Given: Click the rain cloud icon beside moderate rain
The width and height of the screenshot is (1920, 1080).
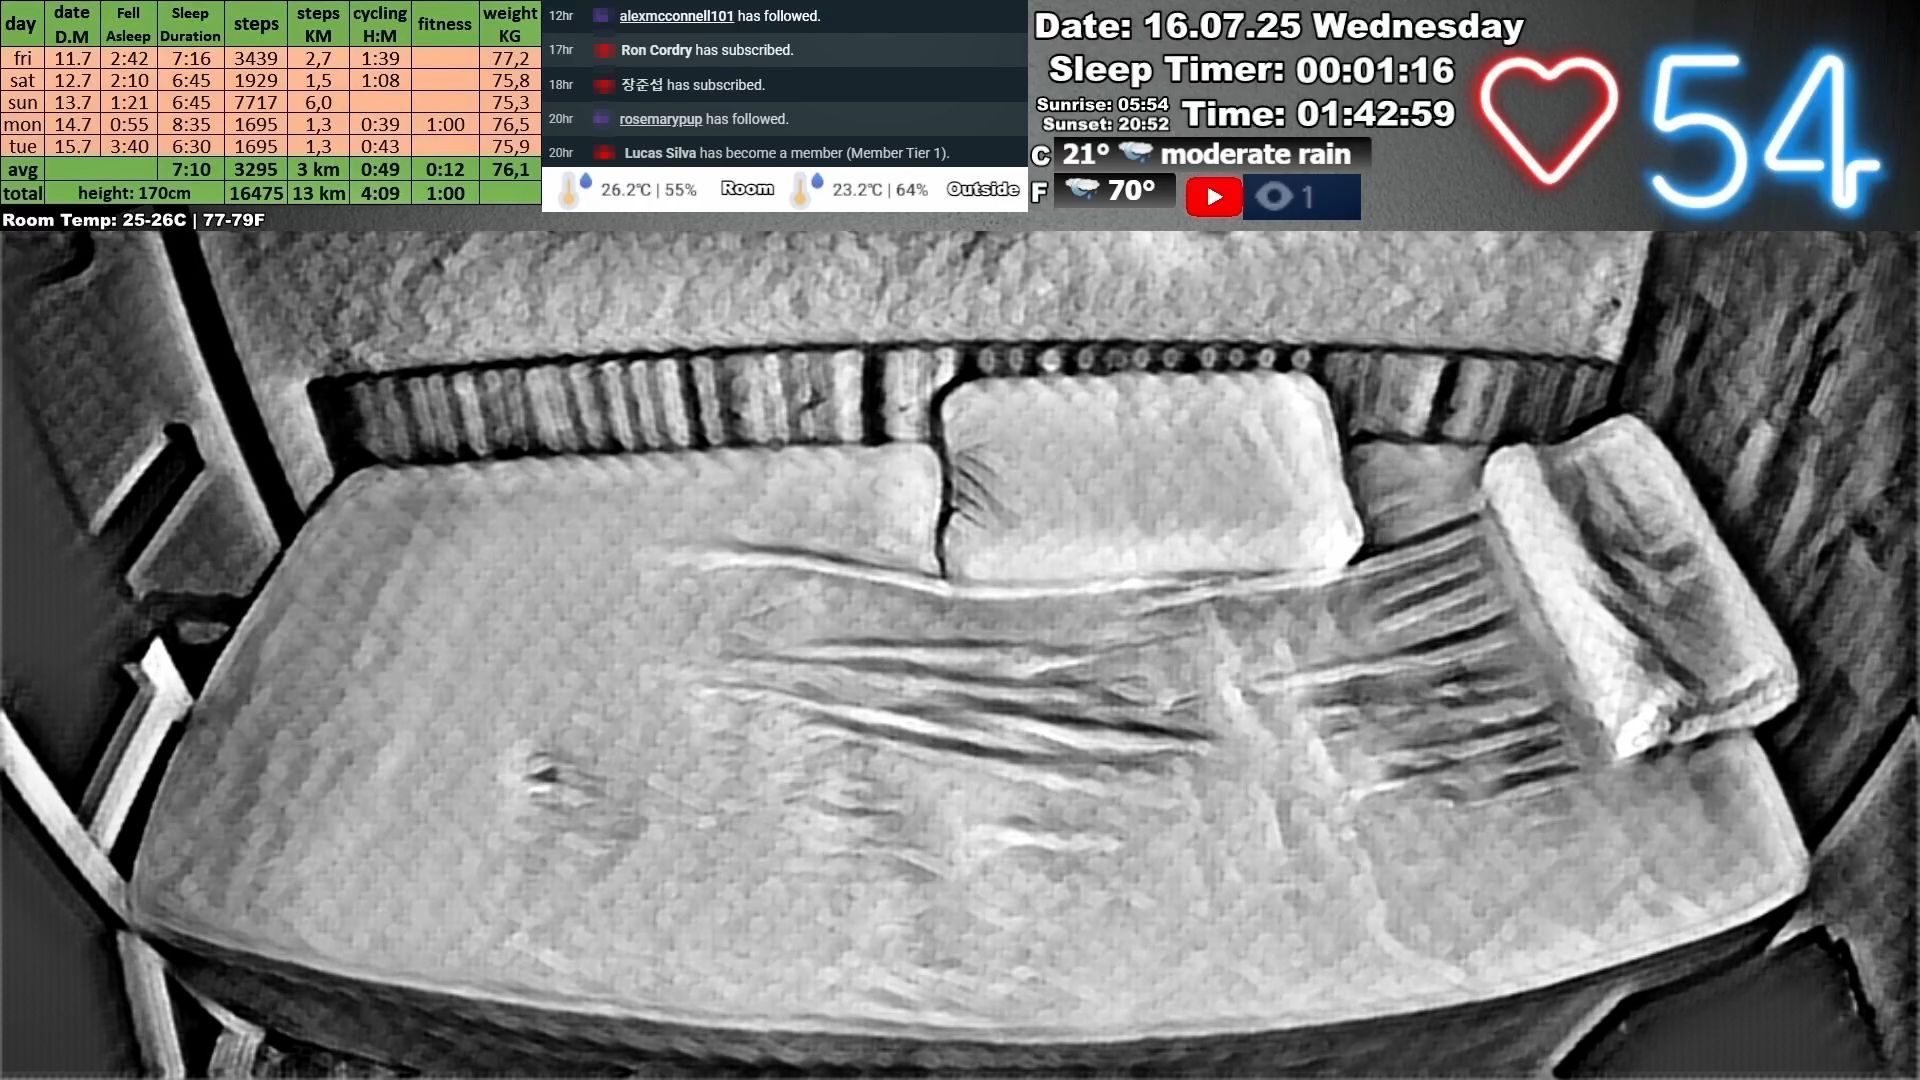Looking at the screenshot, I should [x=1135, y=153].
